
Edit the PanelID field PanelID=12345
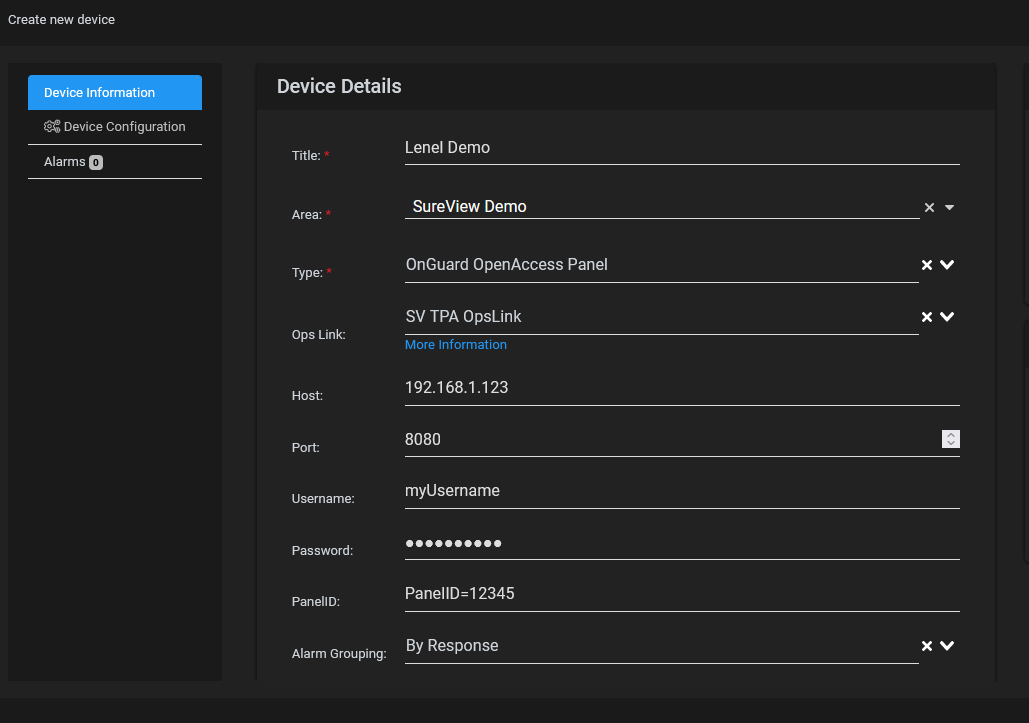[x=682, y=594]
